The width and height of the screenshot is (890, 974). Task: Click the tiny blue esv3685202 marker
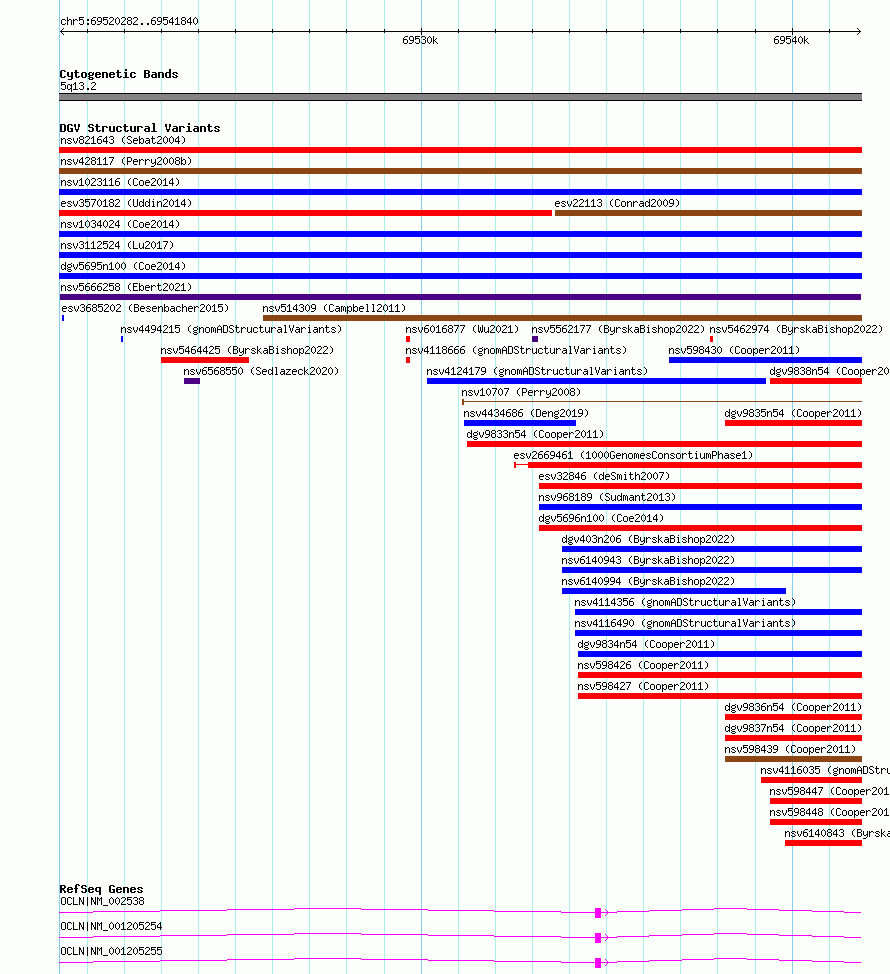[63, 318]
